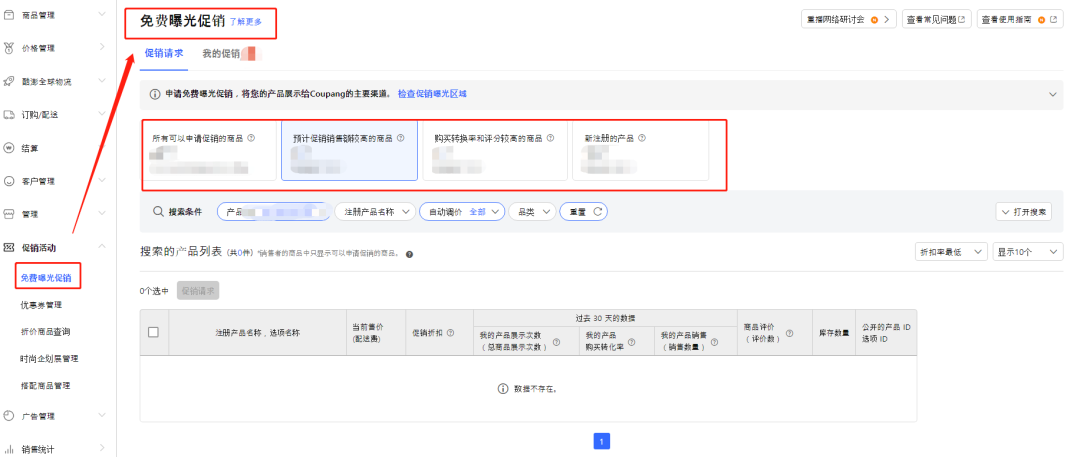The image size is (1080, 457).
Task: Click the 结算 won-coin icon
Action: tap(9, 148)
